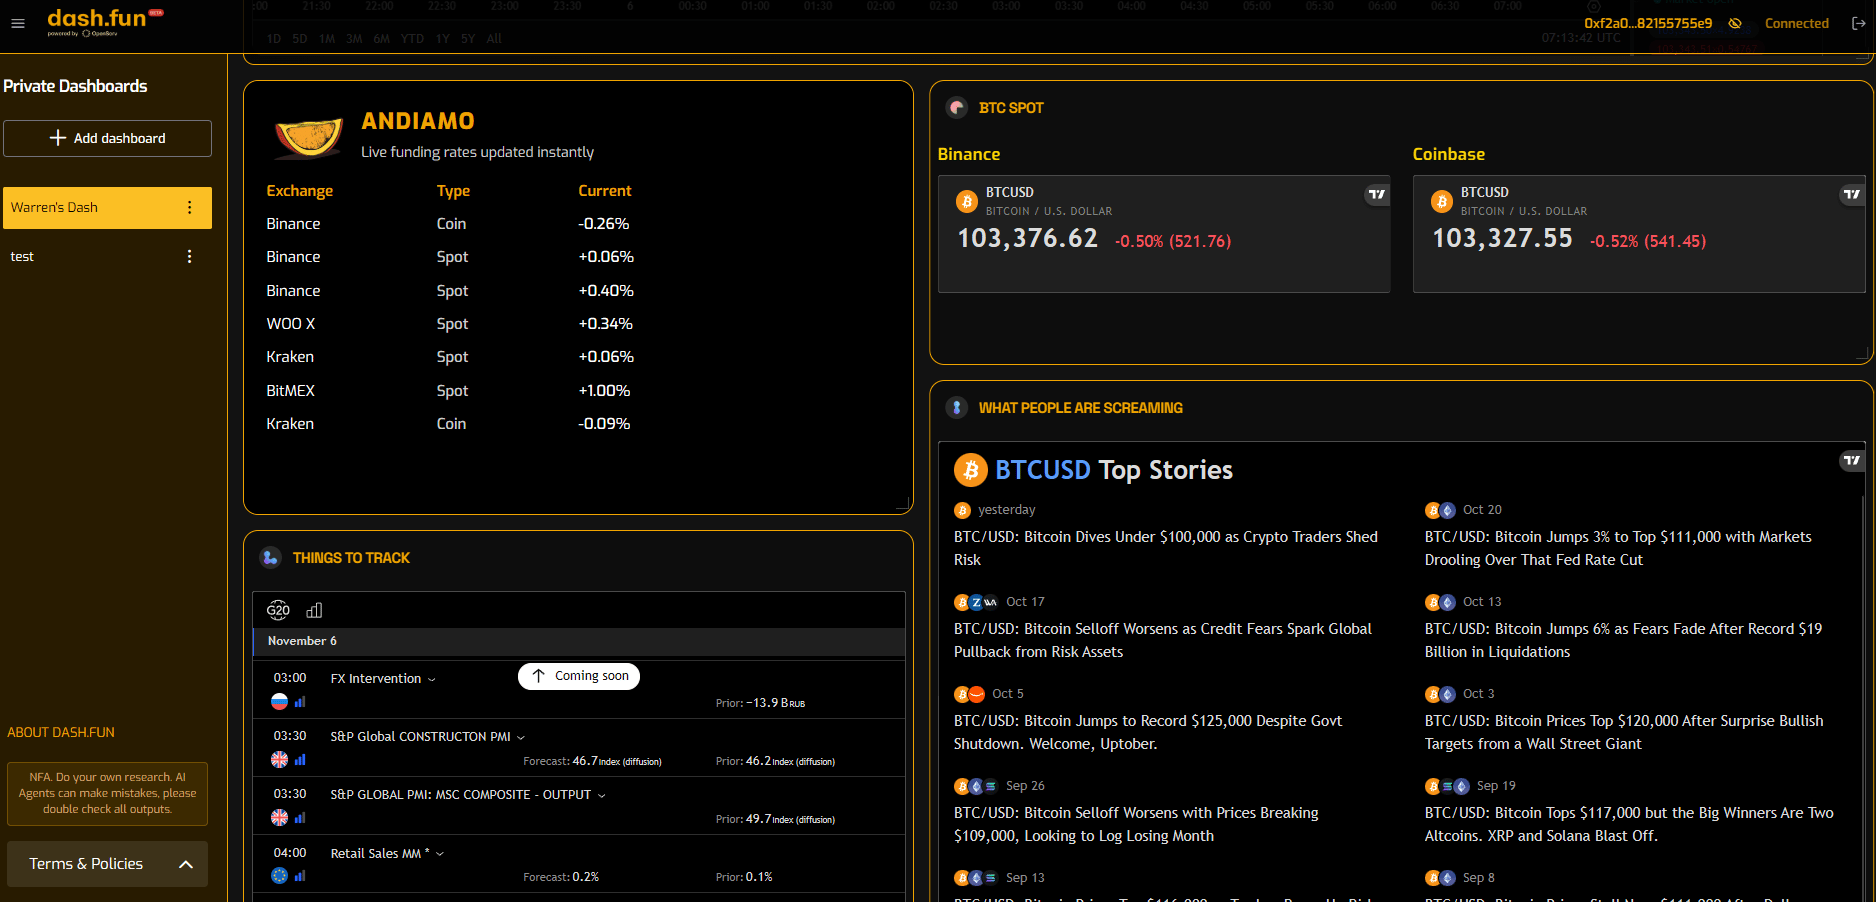This screenshot has height=902, width=1876.
Task: Expand the FX Intervention event
Action: [383, 679]
